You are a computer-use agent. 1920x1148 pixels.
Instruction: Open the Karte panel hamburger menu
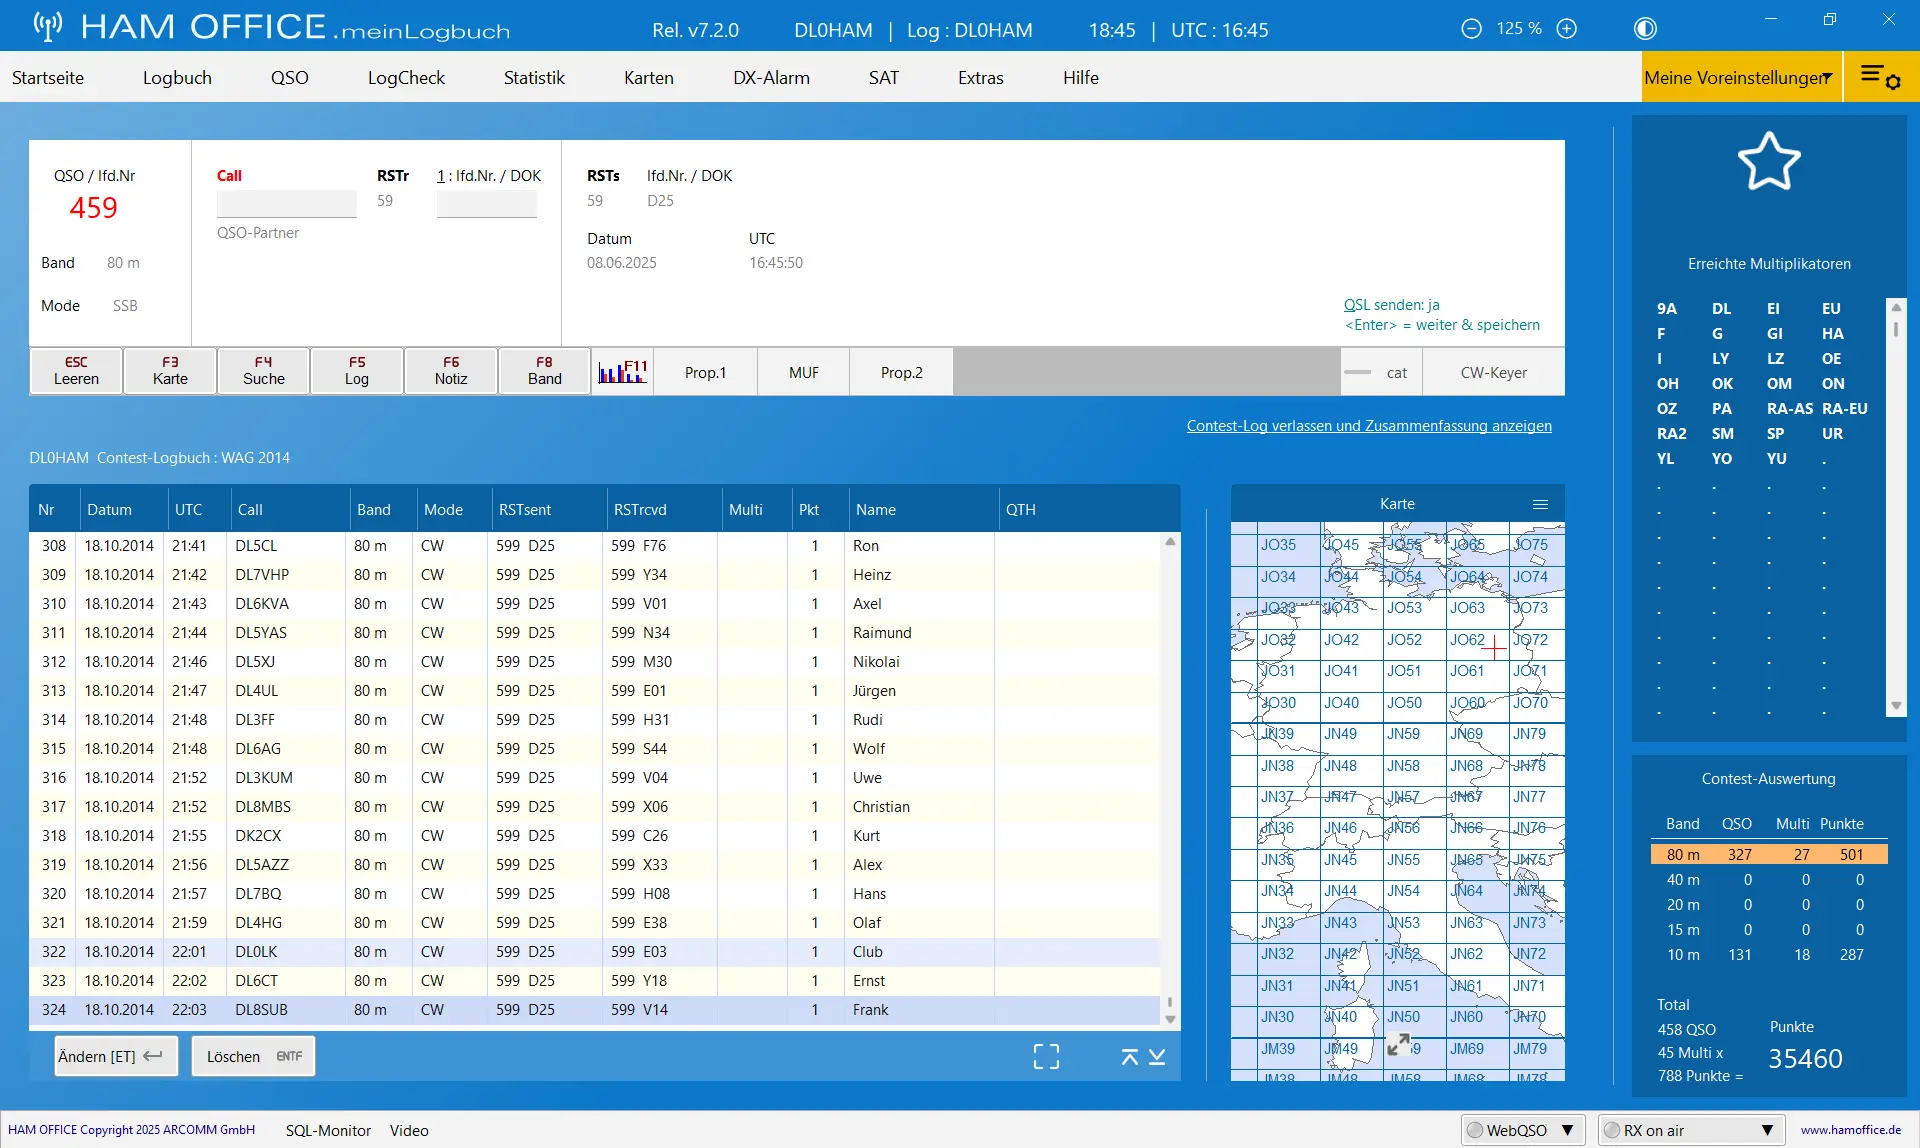[x=1540, y=504]
